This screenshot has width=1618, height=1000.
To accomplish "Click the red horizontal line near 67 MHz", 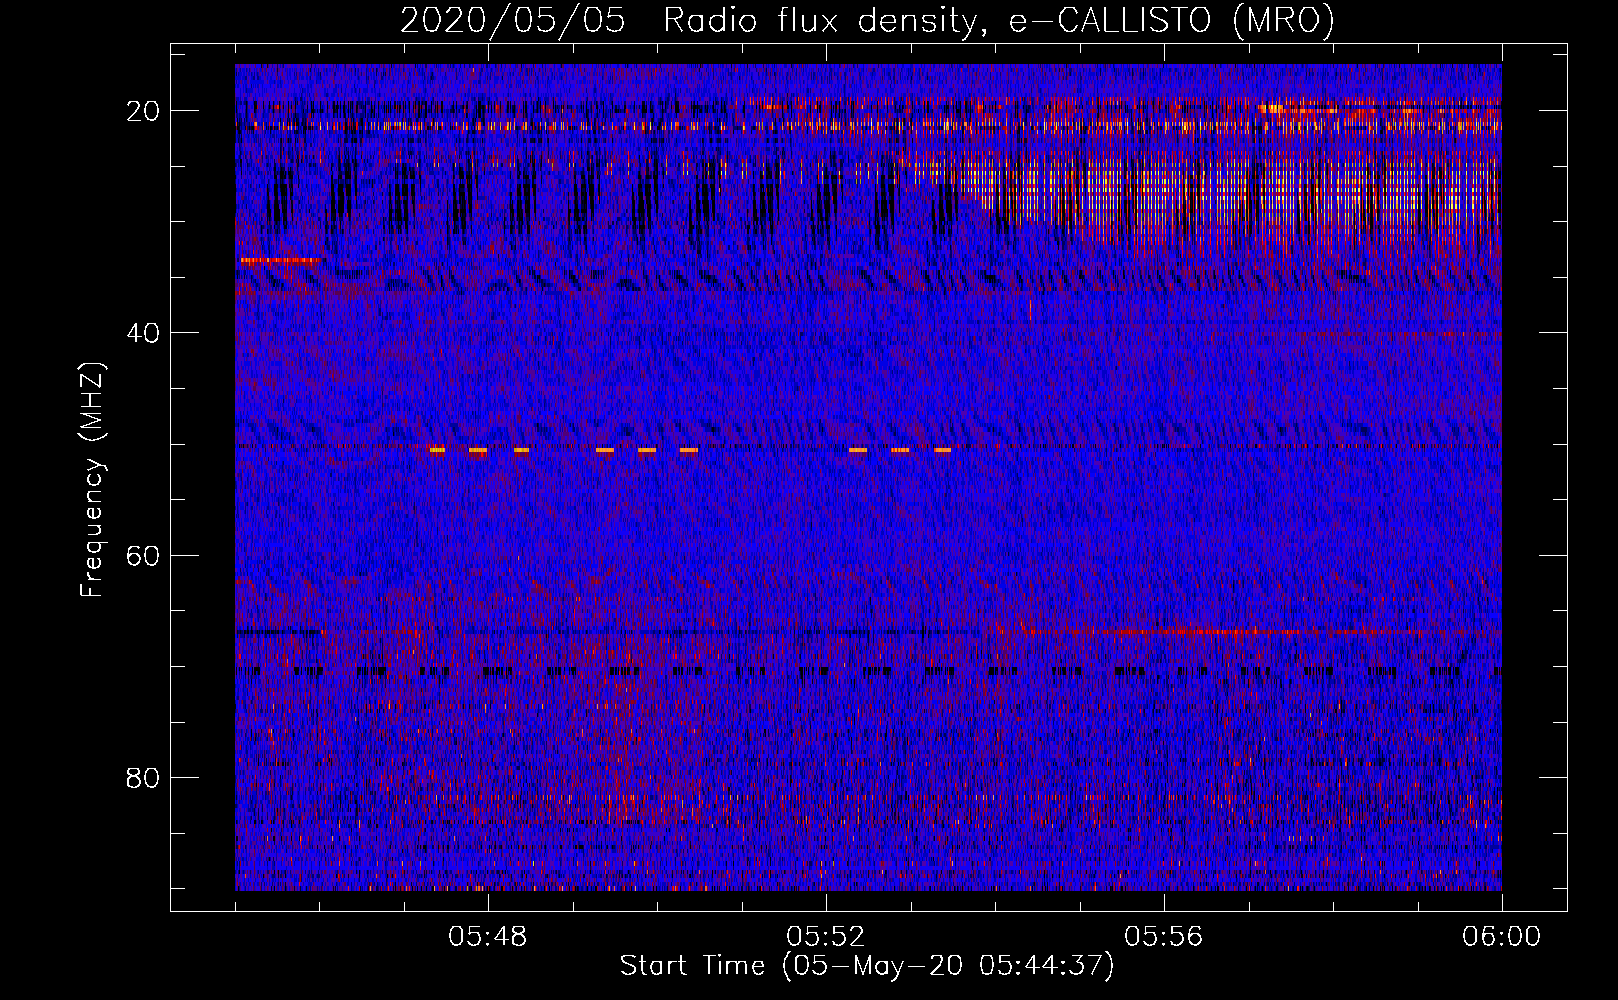I will 1200,632.
